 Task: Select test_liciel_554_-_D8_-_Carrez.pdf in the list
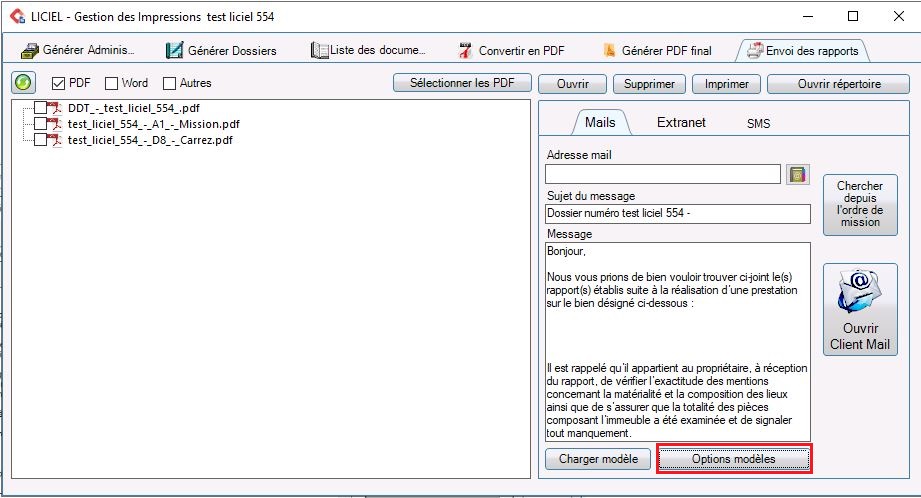pos(150,140)
